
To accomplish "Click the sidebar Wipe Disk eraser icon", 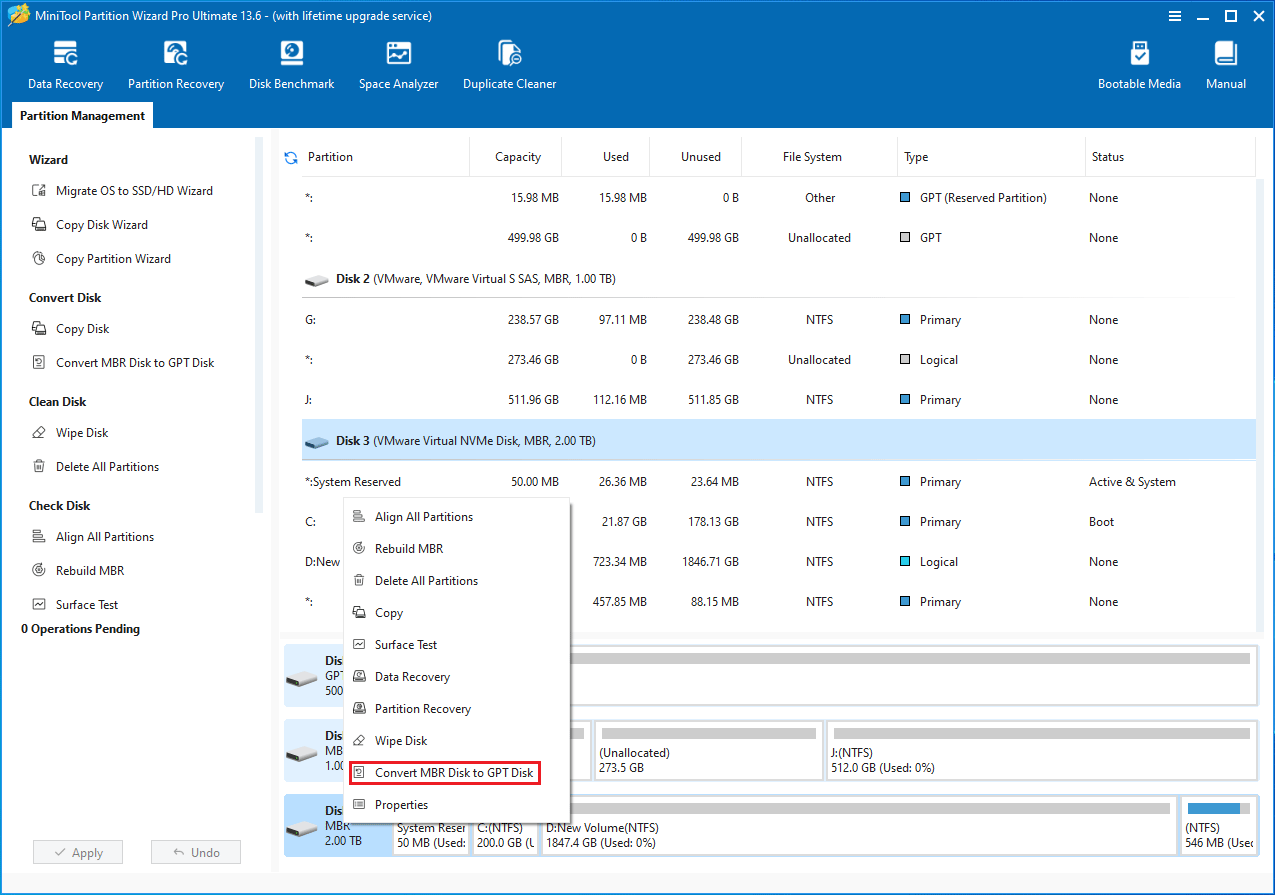I will pos(39,433).
